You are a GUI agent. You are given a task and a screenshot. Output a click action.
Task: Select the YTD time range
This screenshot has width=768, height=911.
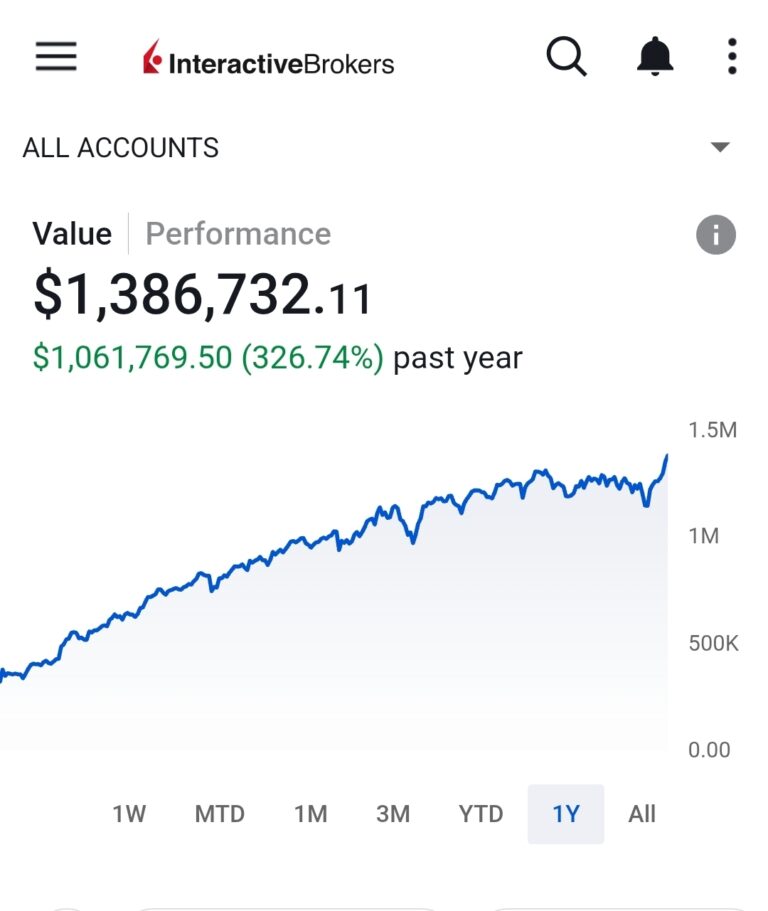click(481, 814)
